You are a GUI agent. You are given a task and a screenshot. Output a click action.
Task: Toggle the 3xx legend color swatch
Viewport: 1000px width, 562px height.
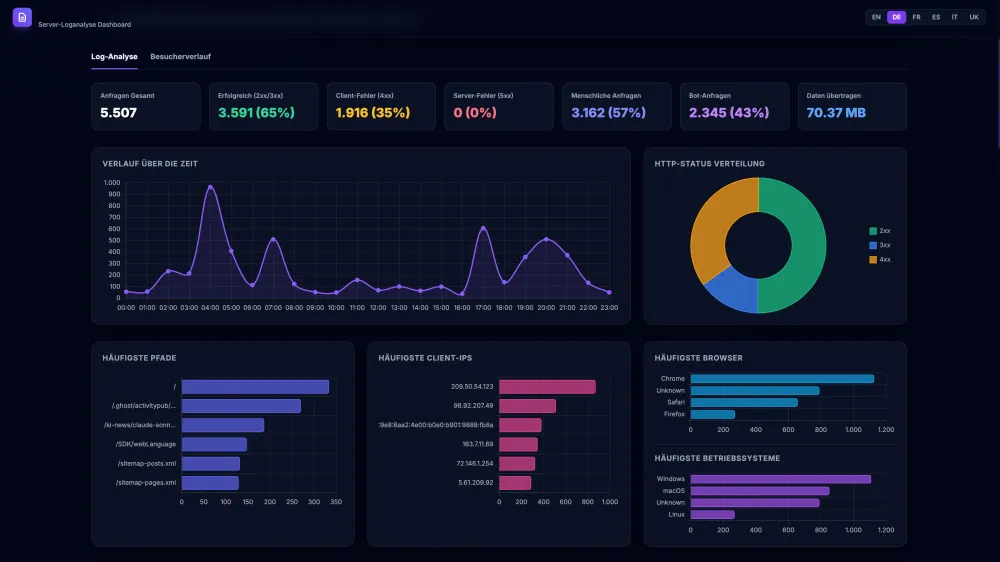click(x=873, y=245)
